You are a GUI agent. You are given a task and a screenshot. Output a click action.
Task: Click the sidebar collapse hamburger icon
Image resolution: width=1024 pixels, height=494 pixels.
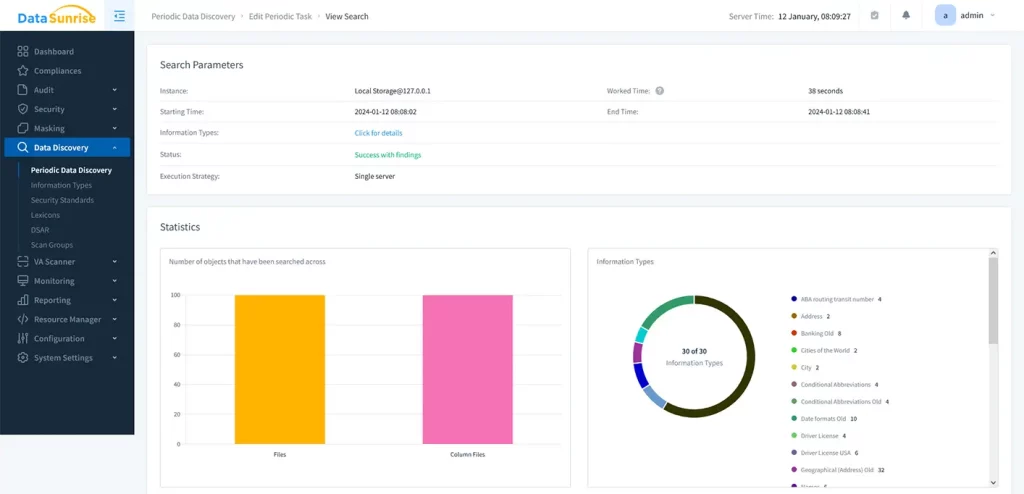119,16
